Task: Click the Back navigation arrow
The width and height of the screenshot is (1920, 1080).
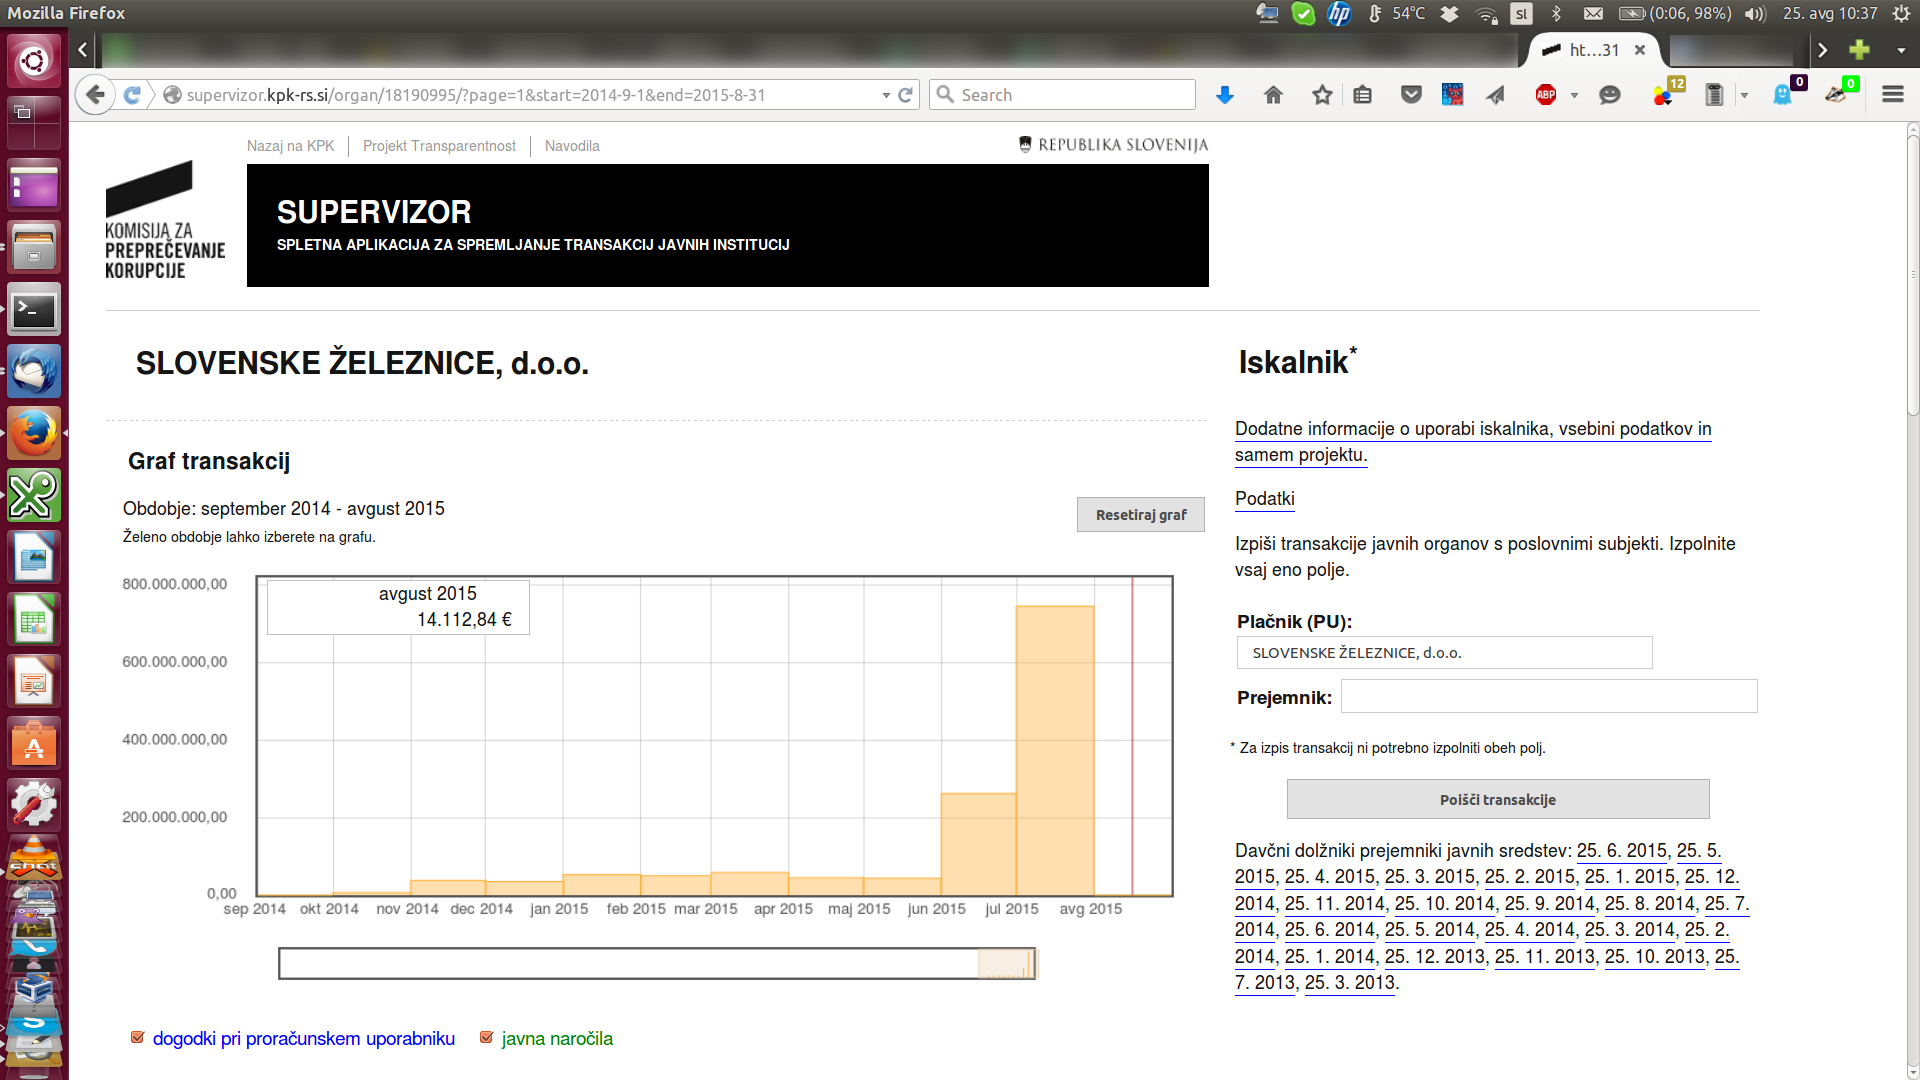Action: pos(95,95)
